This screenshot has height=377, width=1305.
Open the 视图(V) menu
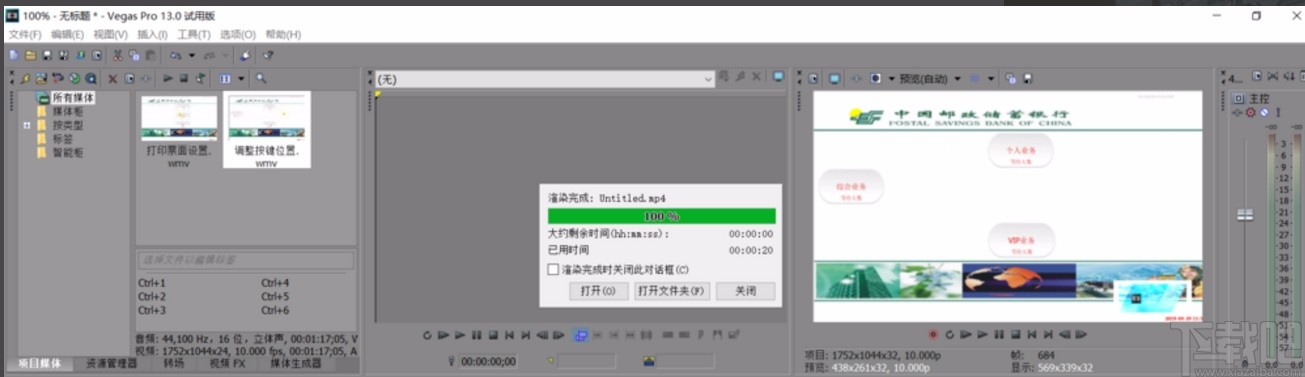pyautogui.click(x=110, y=35)
